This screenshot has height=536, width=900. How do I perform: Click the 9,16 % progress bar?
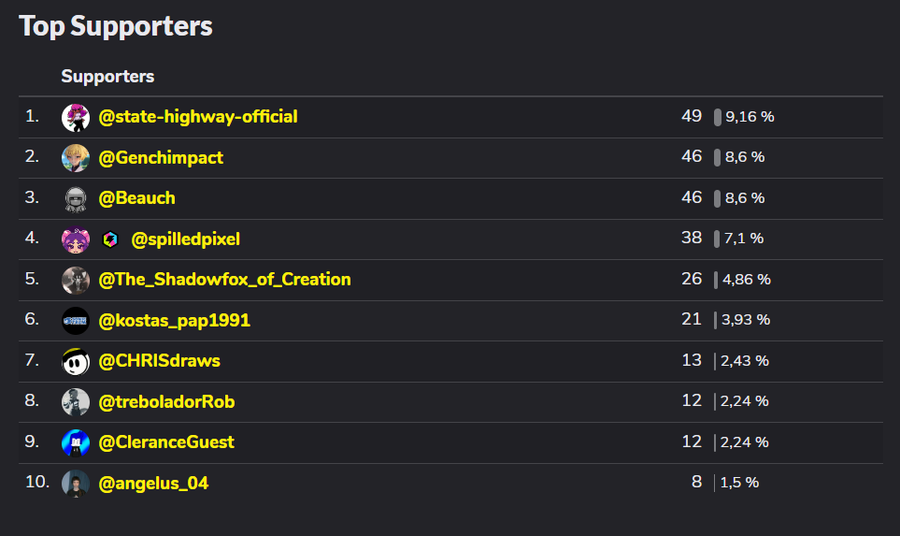(x=717, y=117)
